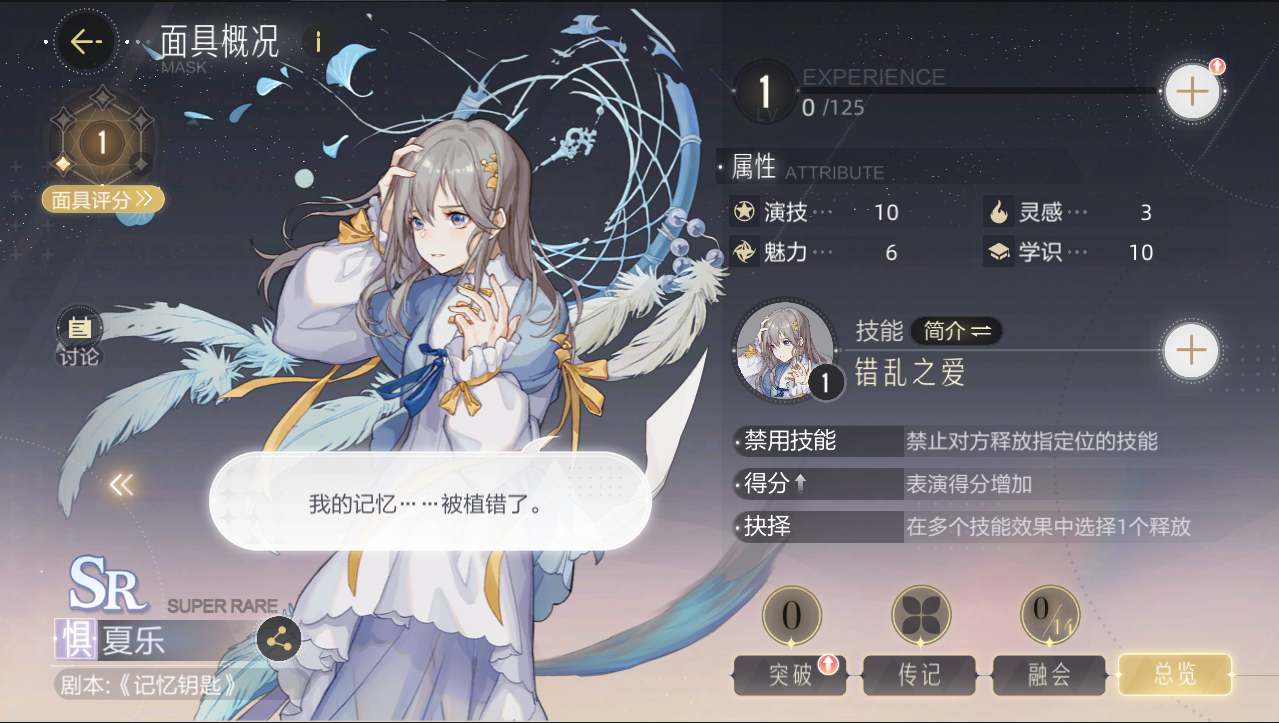
Task: Tap the 融会 0/14 emblem
Action: [1049, 613]
